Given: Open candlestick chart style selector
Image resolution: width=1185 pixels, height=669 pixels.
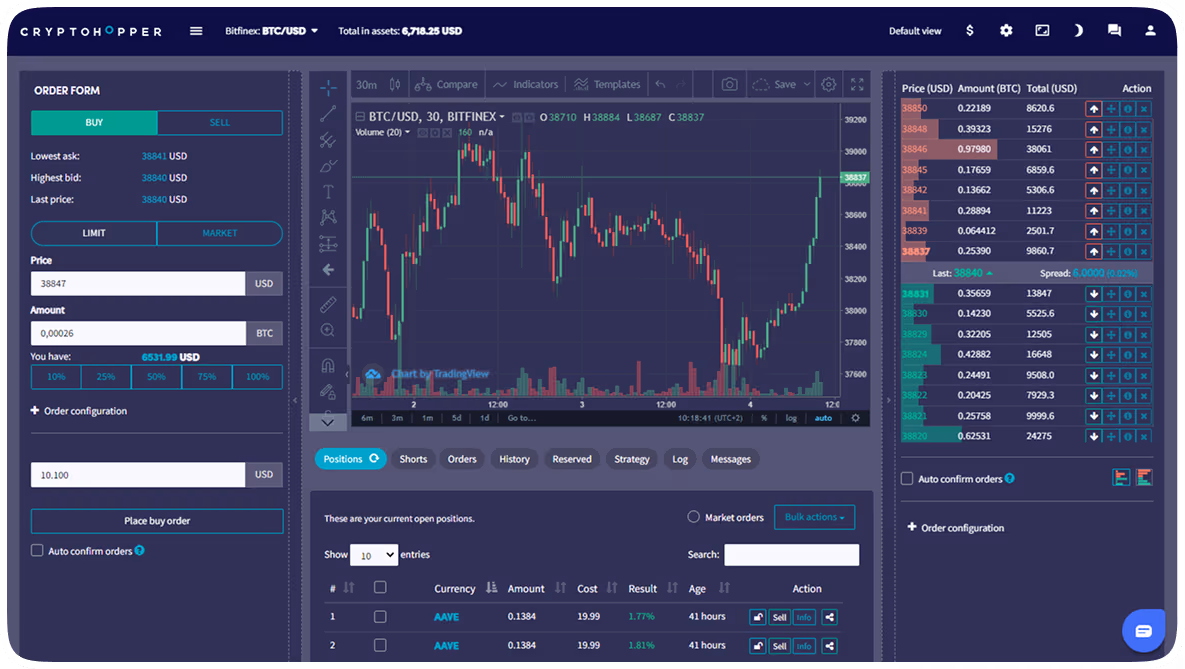Looking at the screenshot, I should pyautogui.click(x=394, y=85).
